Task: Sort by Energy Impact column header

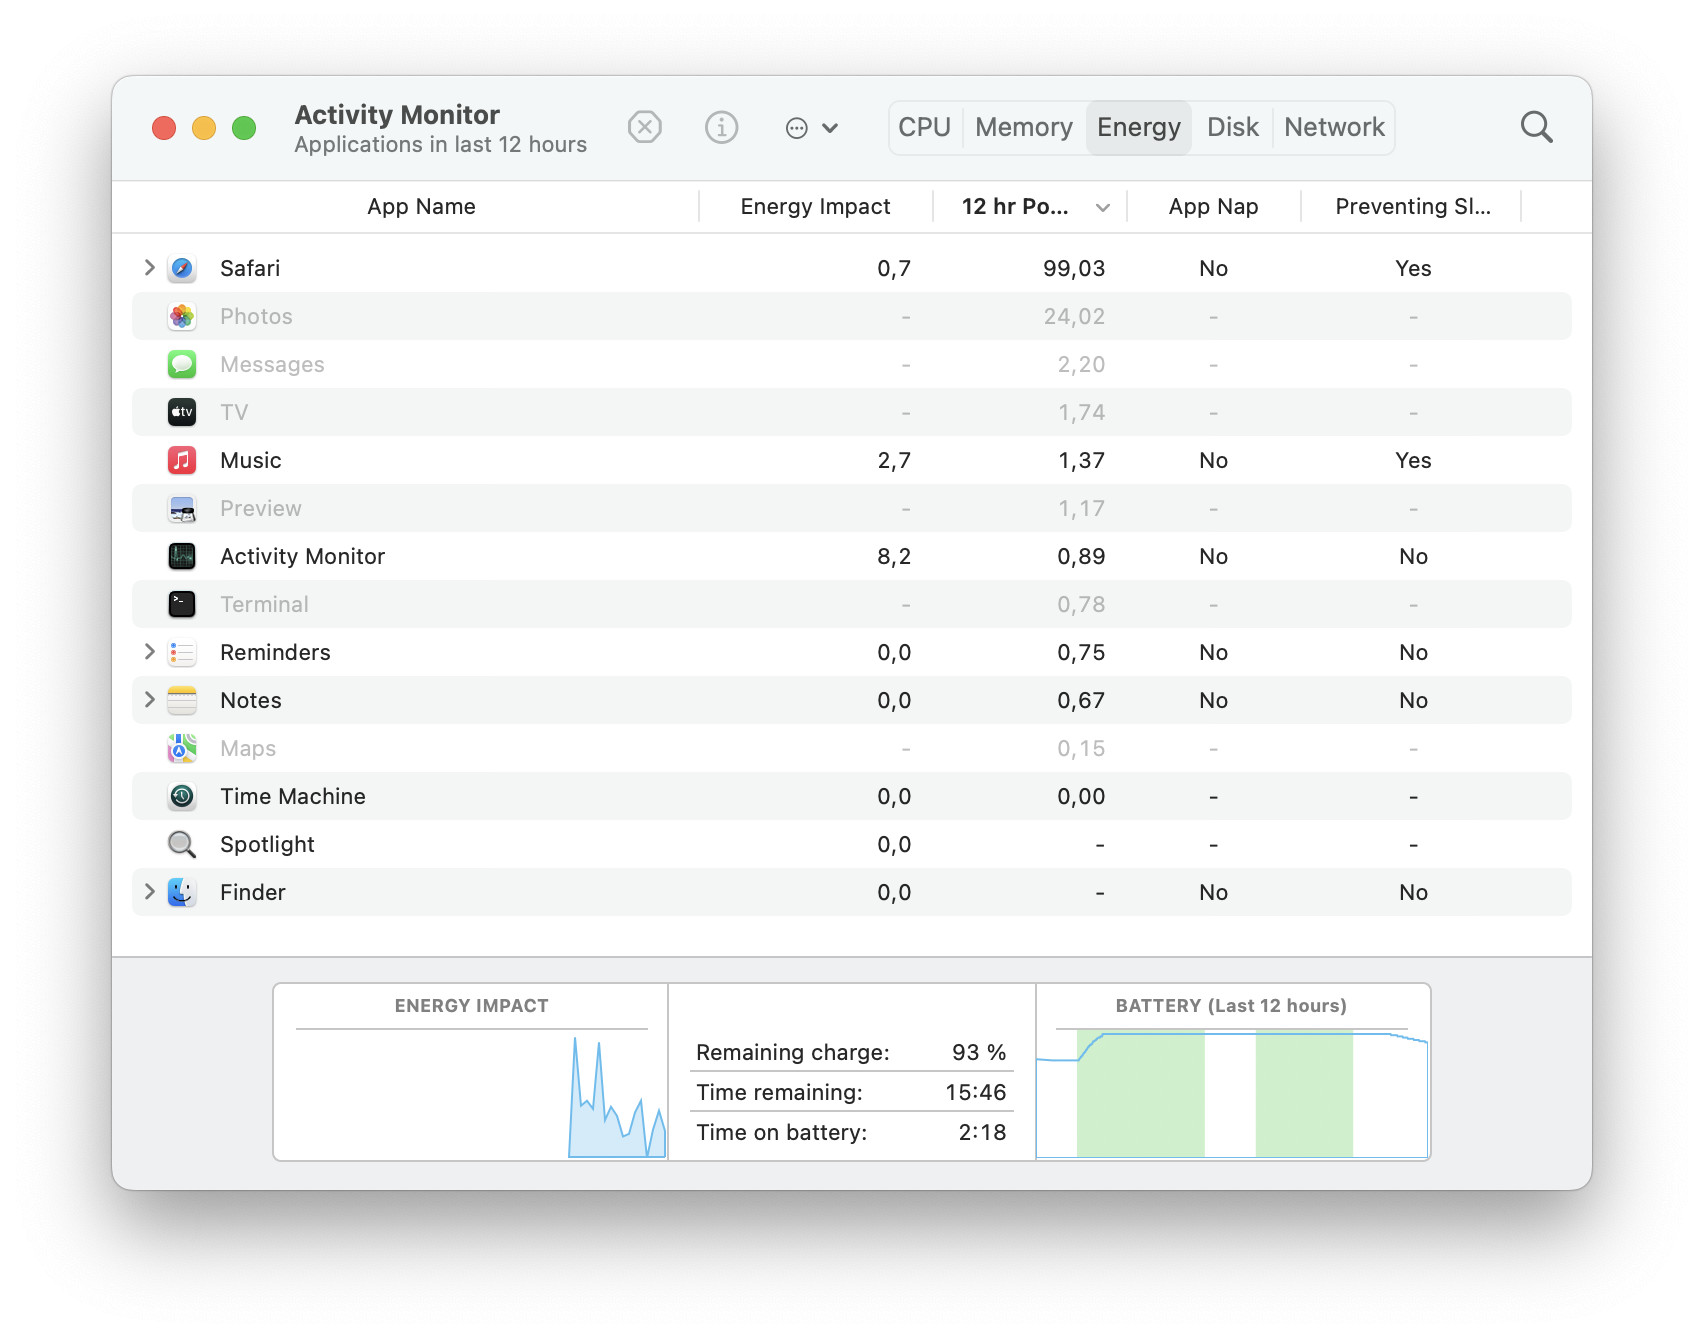Action: pos(815,207)
